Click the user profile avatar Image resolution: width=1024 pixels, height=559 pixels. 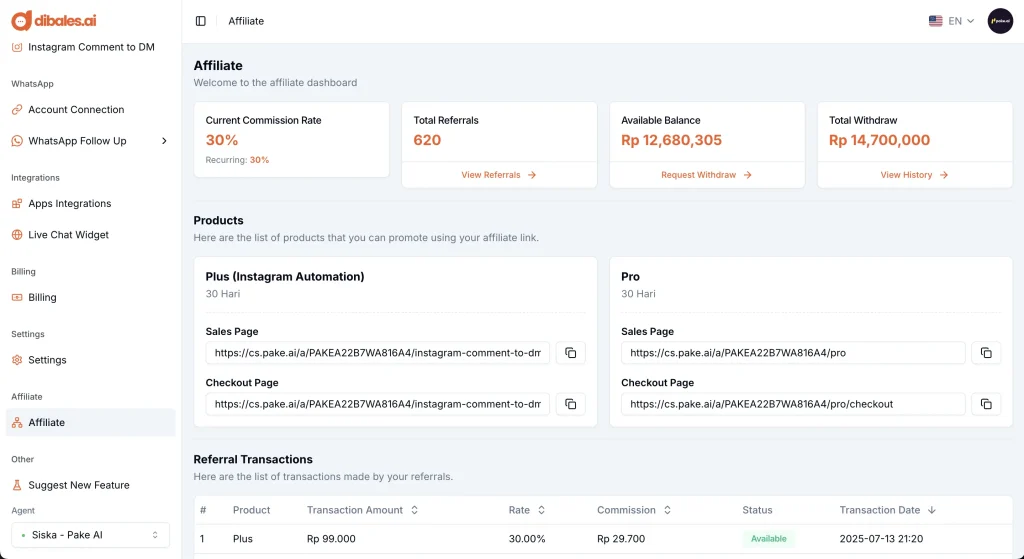point(1000,21)
